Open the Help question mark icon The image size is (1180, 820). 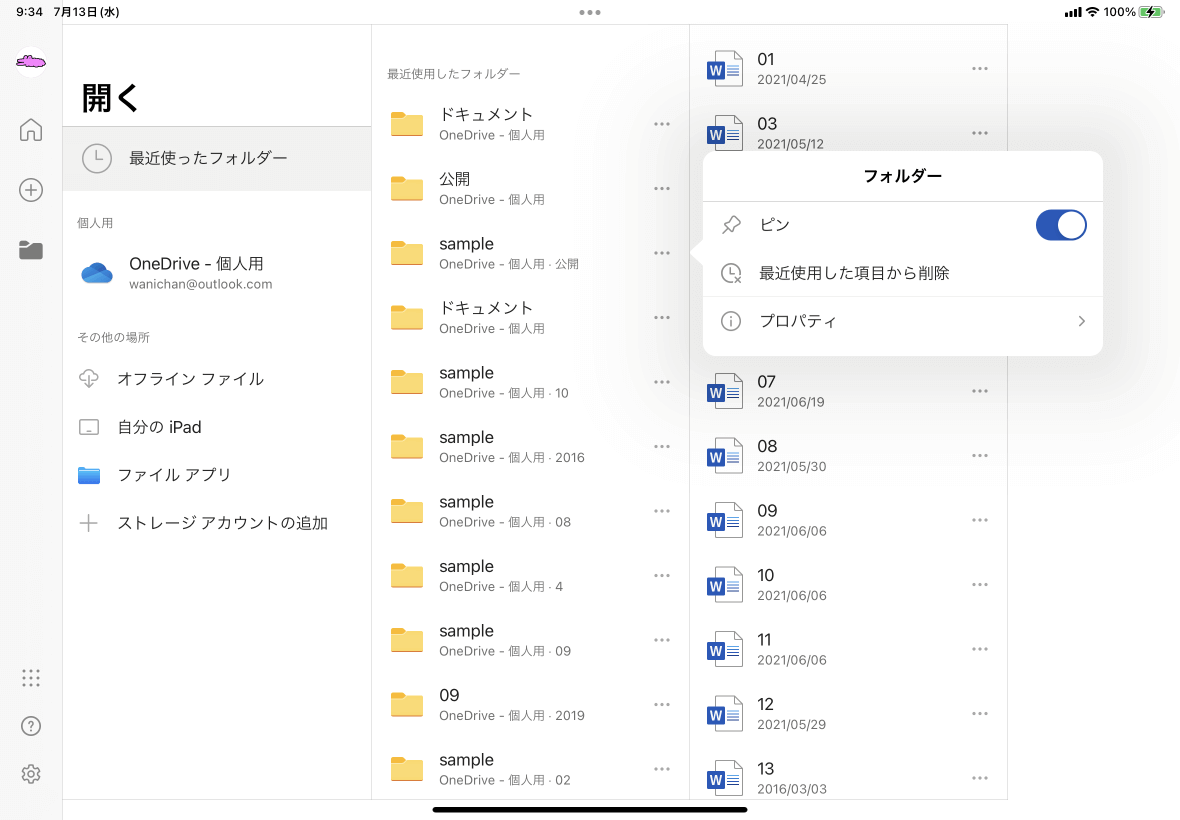[31, 726]
